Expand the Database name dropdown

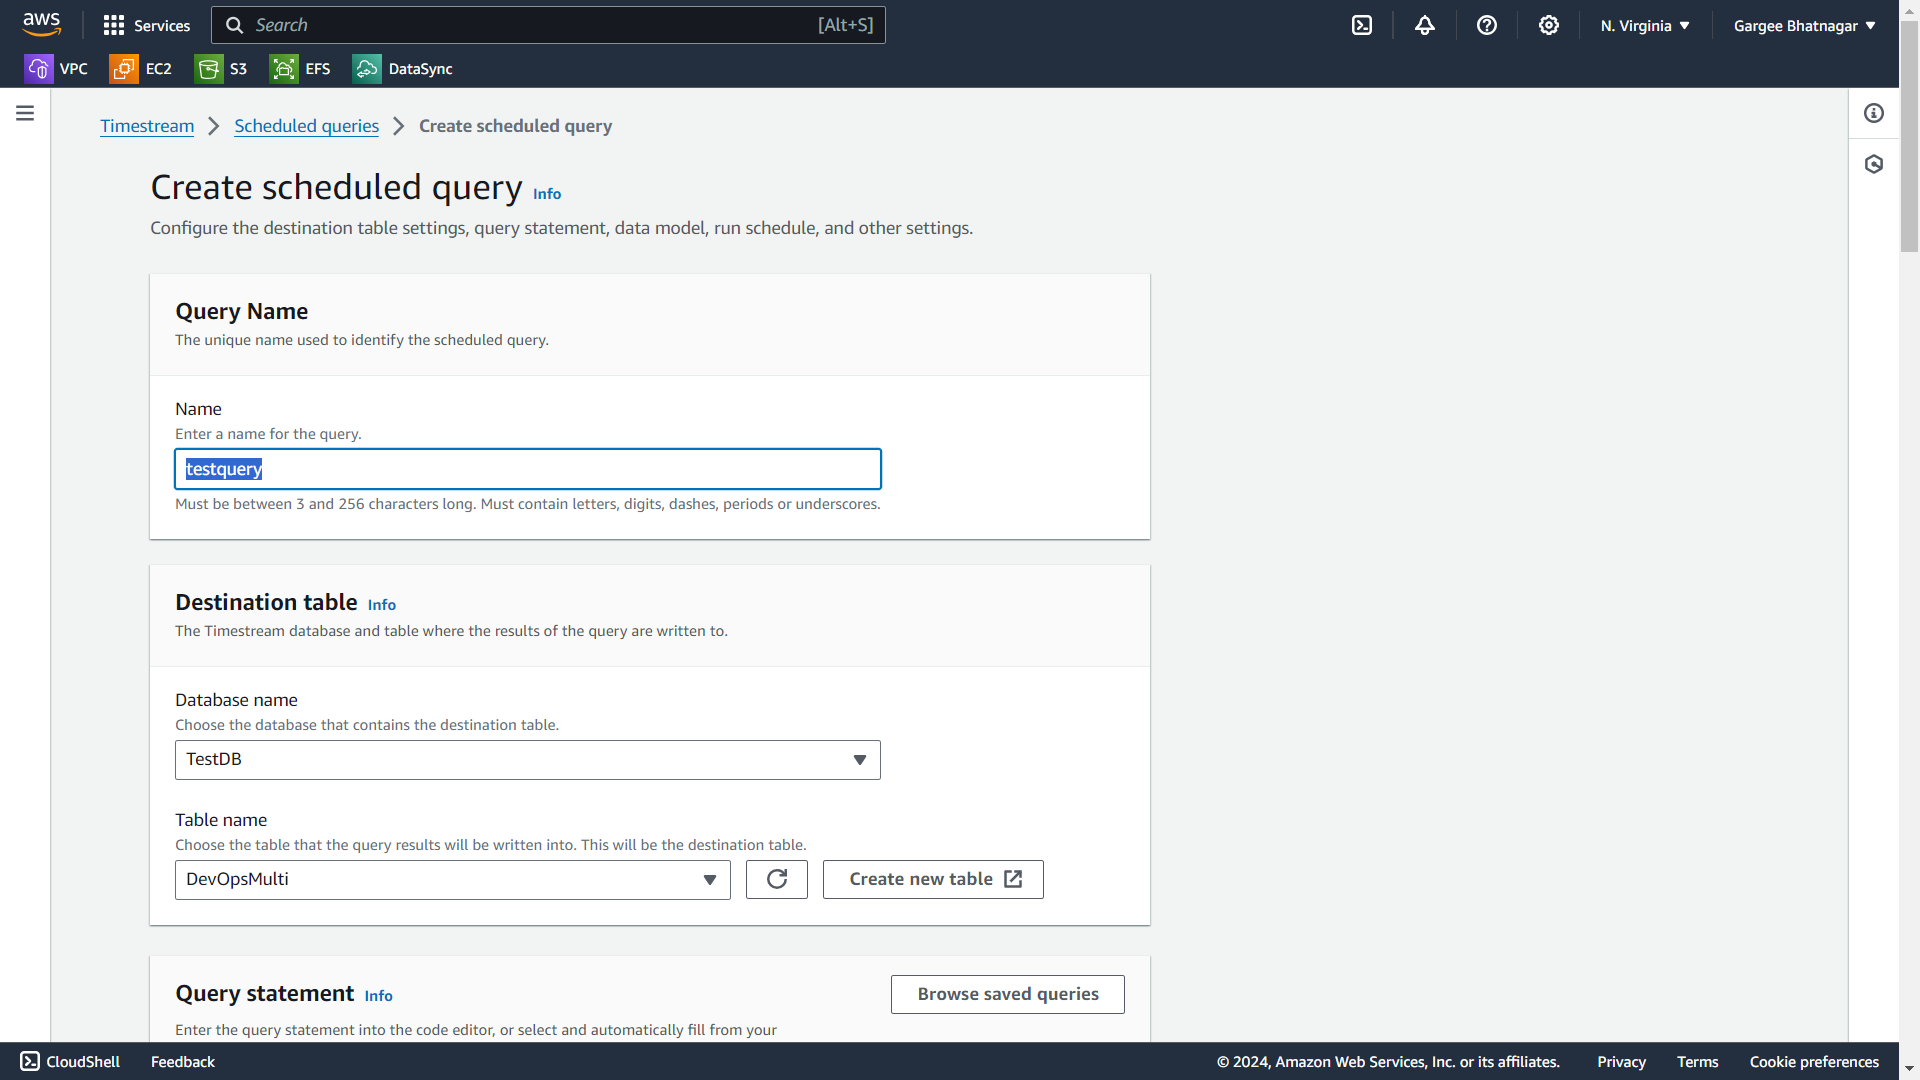[527, 760]
